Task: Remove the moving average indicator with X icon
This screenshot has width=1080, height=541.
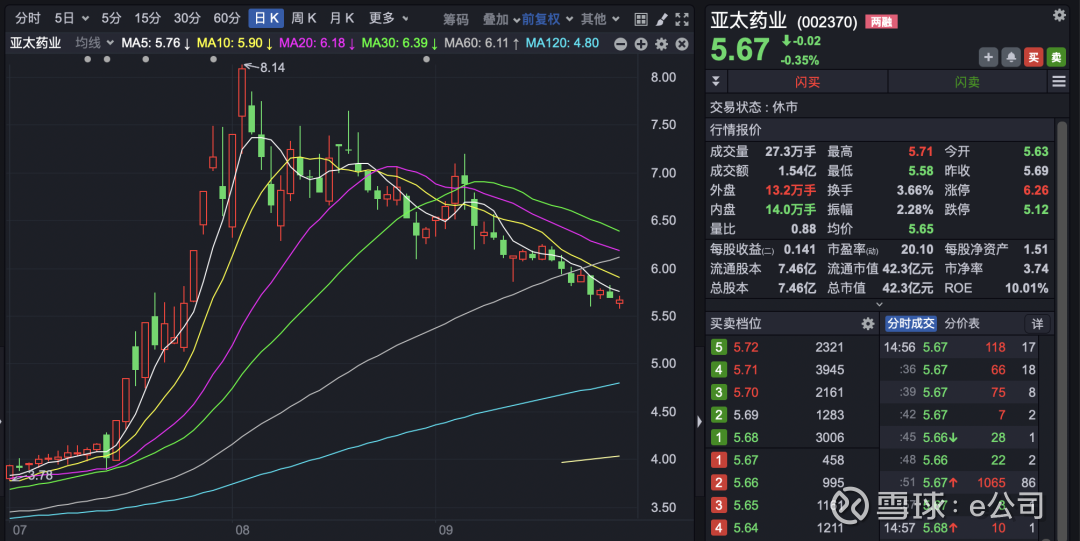Action: pyautogui.click(x=680, y=44)
